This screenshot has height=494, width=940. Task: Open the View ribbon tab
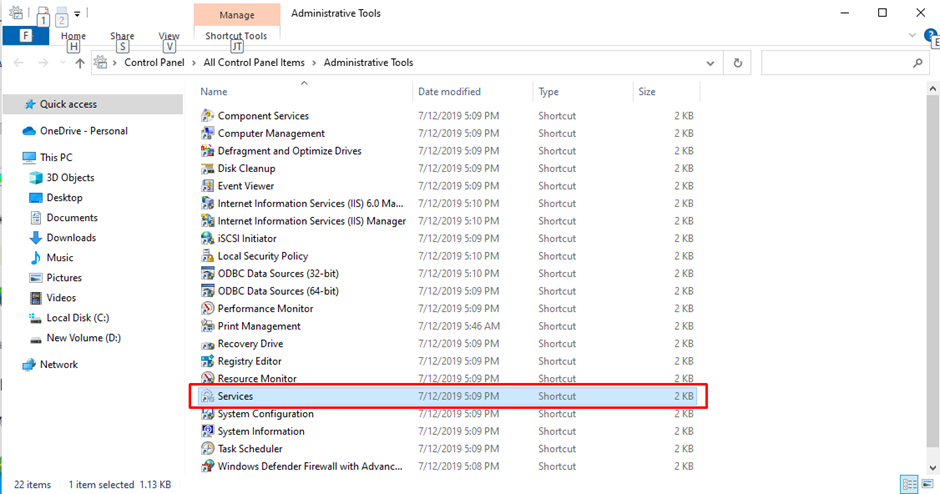(x=169, y=36)
